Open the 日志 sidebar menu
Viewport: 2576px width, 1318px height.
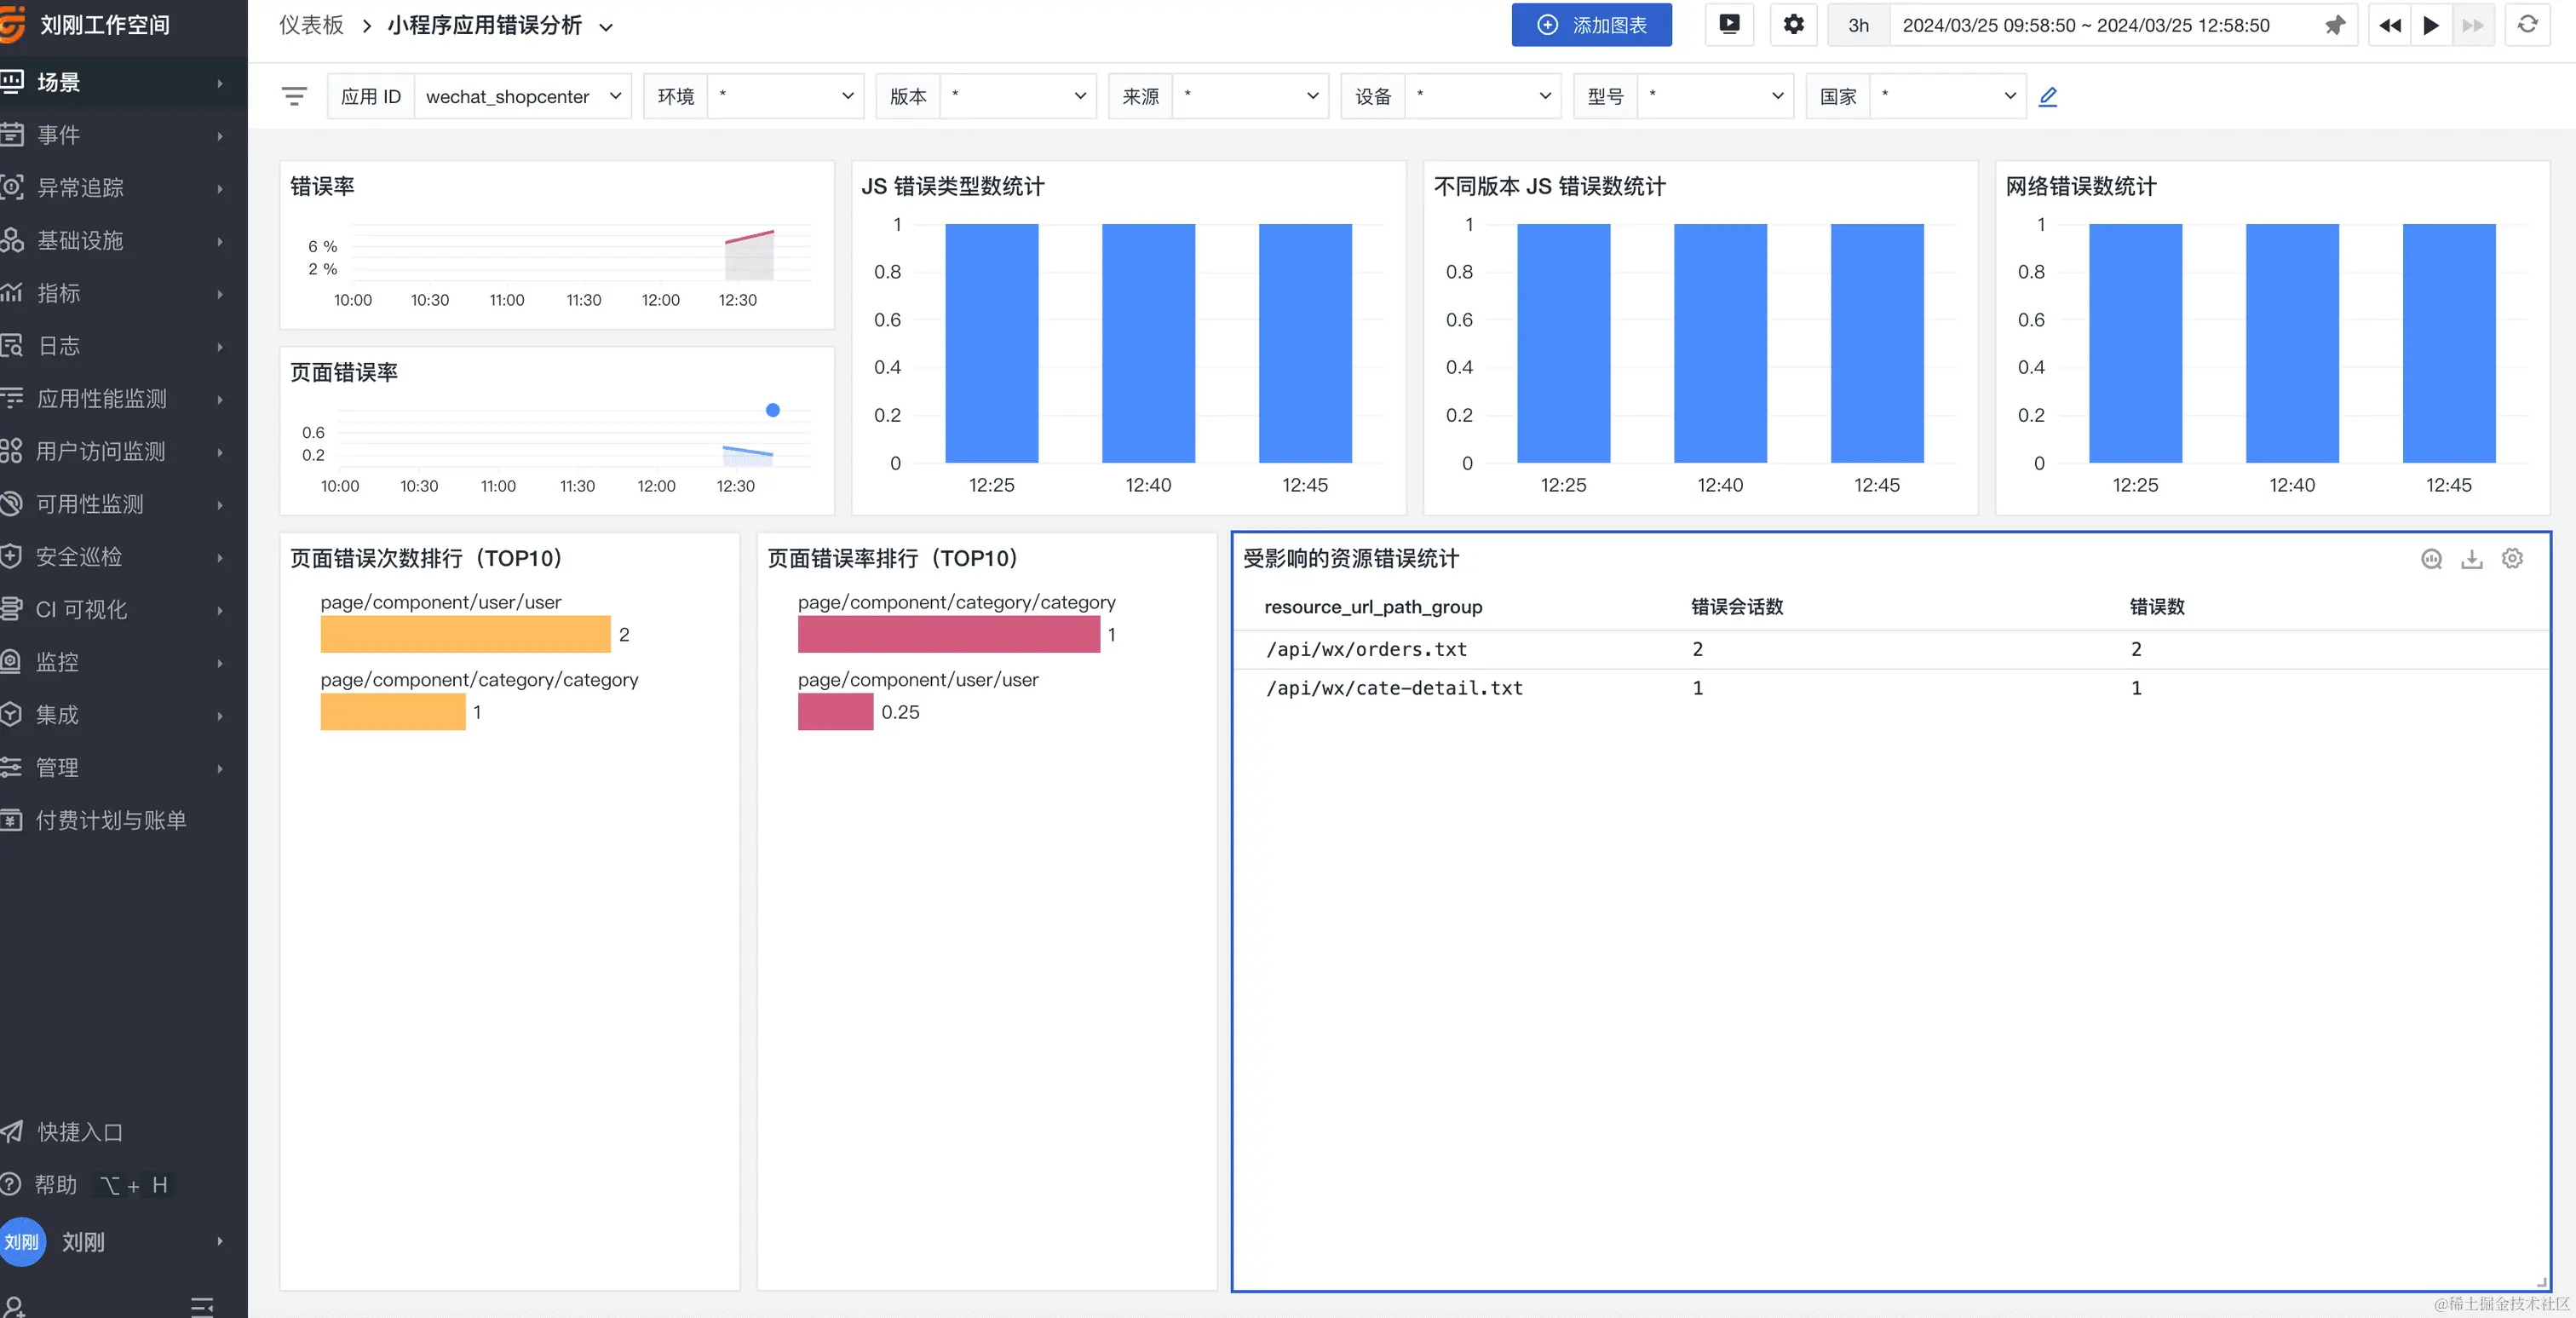click(x=58, y=346)
